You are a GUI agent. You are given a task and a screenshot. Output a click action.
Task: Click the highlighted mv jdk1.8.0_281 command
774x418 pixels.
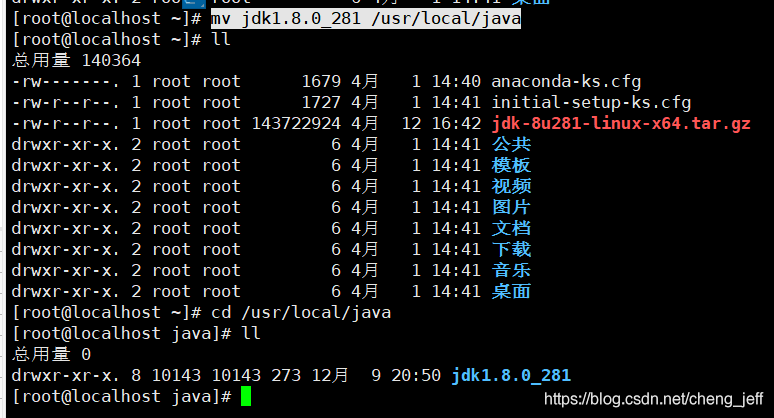pyautogui.click(x=366, y=19)
